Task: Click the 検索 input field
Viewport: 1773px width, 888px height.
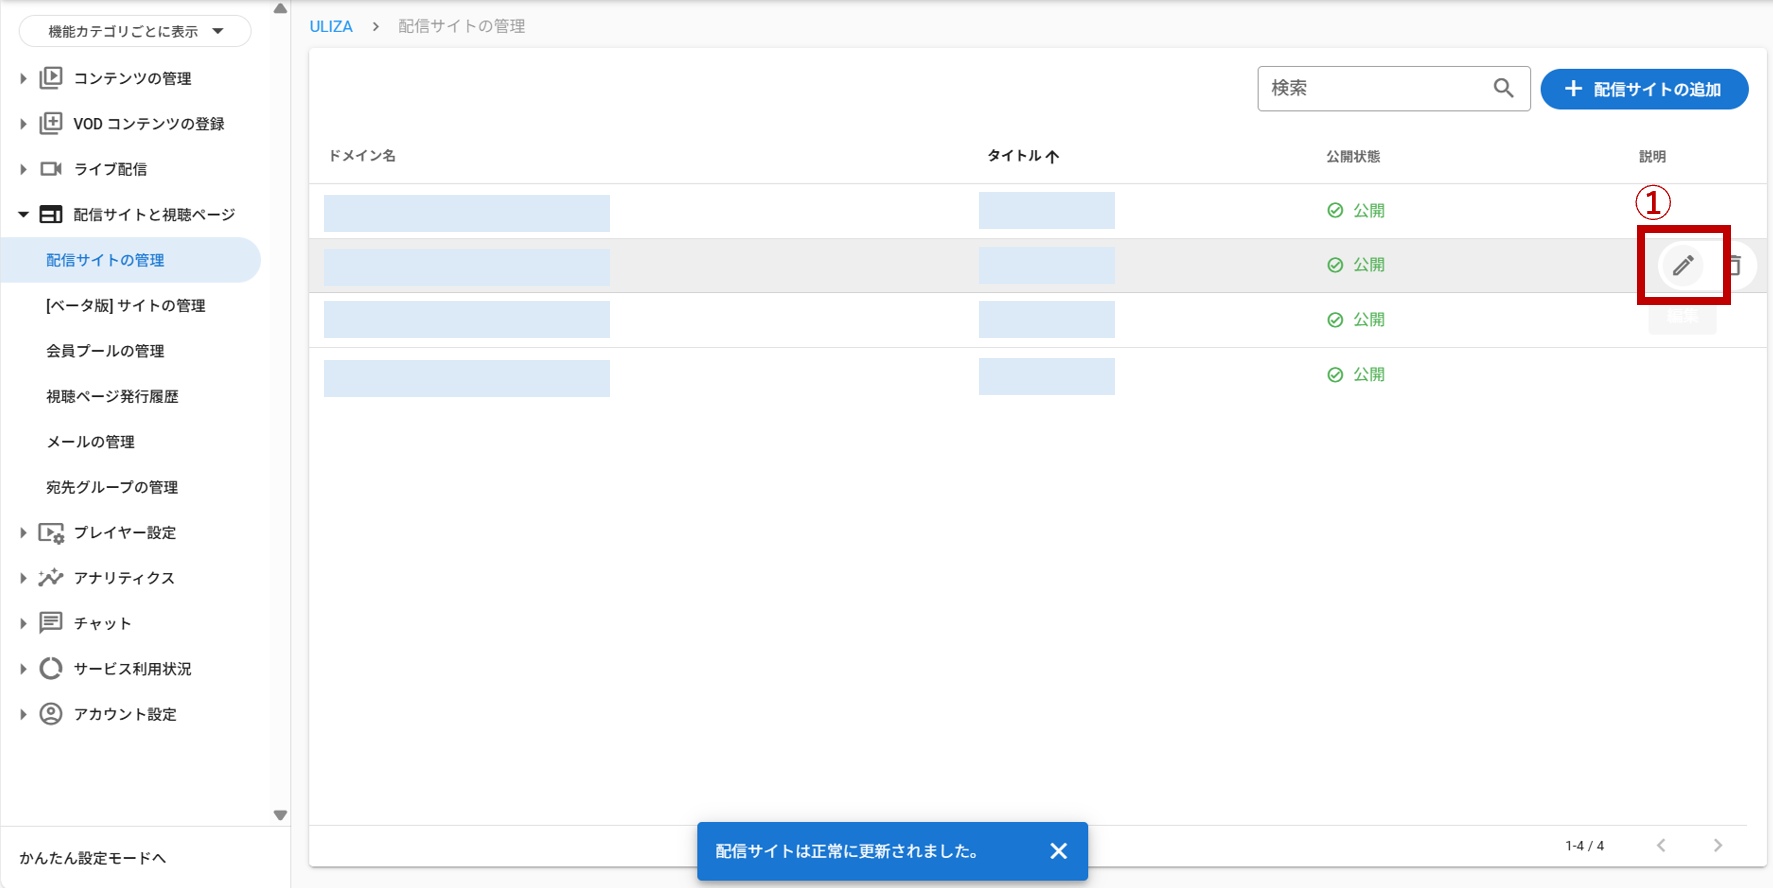Action: [1375, 88]
